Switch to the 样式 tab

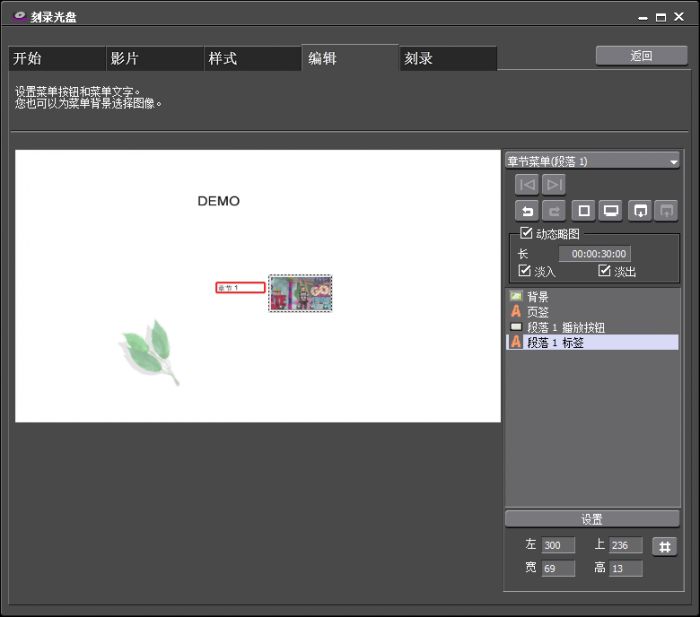tap(251, 59)
